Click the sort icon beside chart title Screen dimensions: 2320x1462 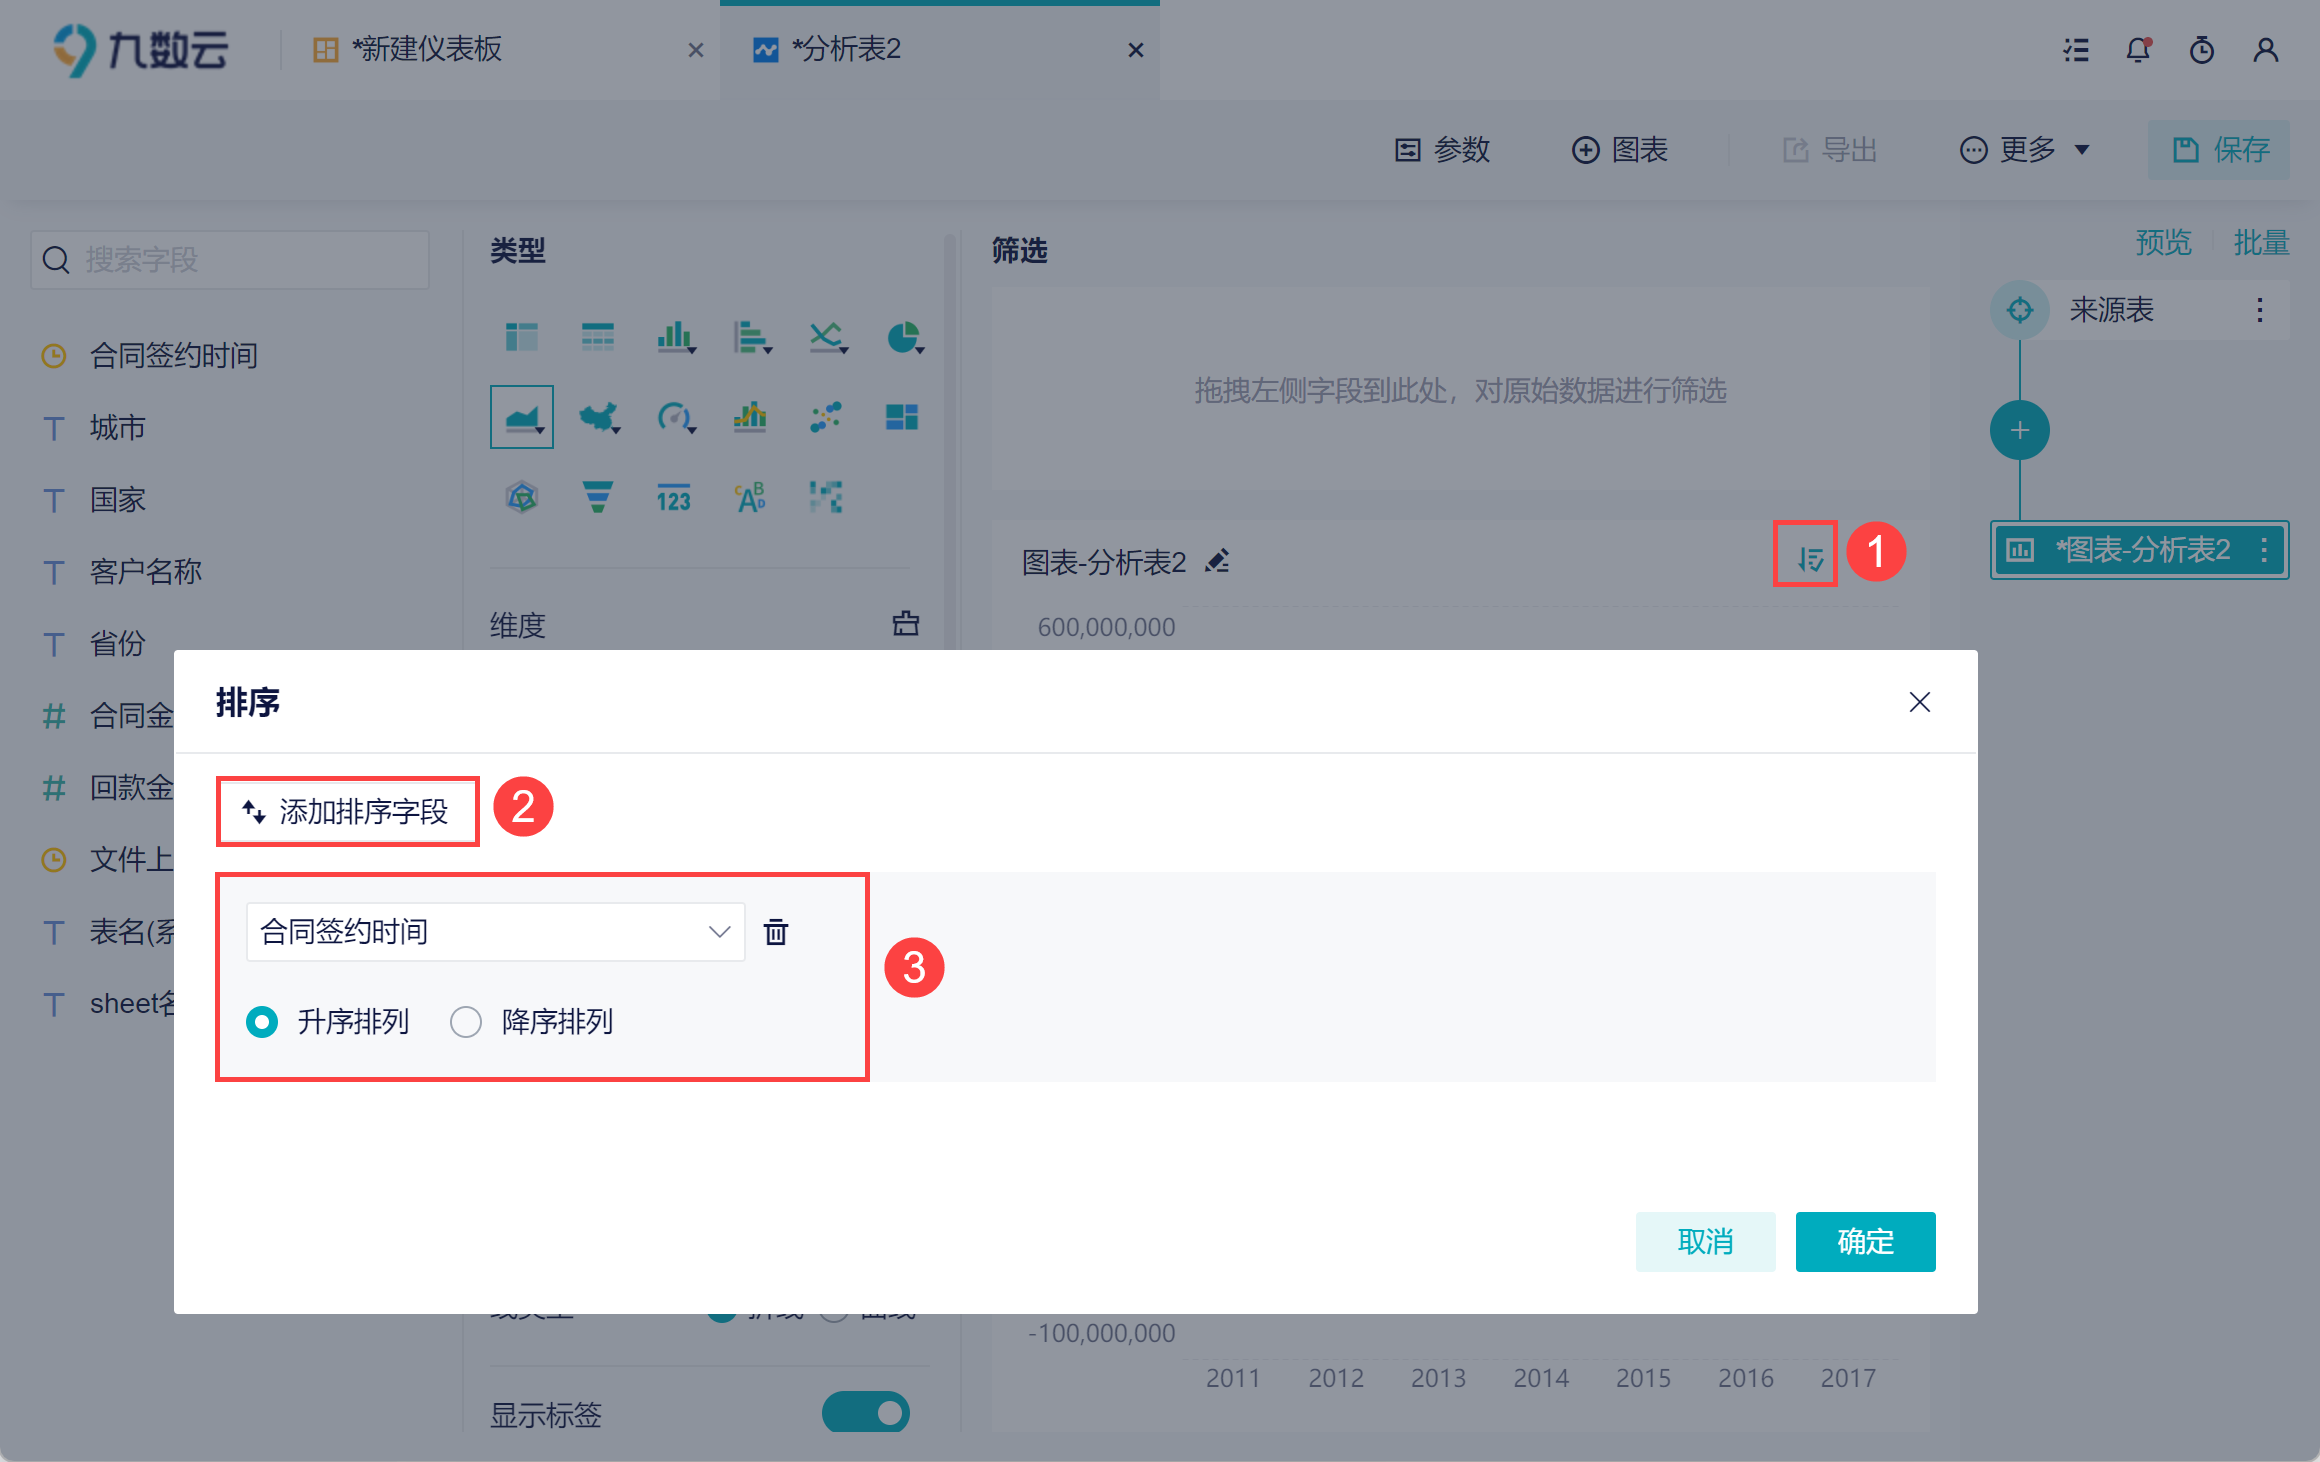(x=1808, y=558)
